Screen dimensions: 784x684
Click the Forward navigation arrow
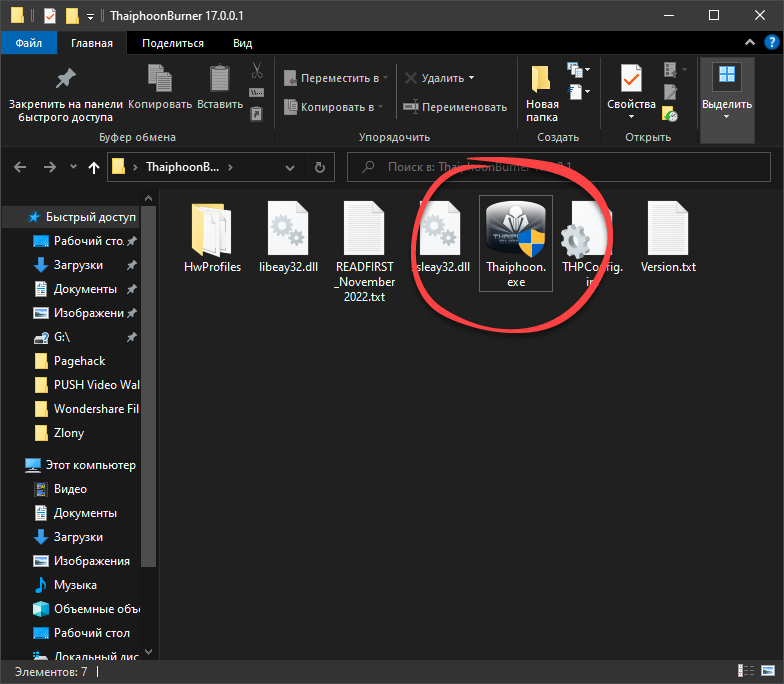pos(50,167)
